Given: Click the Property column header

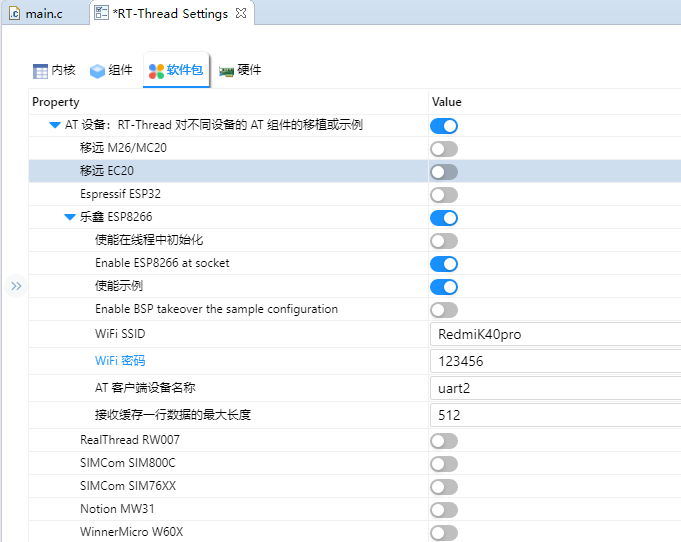Looking at the screenshot, I should 56,102.
